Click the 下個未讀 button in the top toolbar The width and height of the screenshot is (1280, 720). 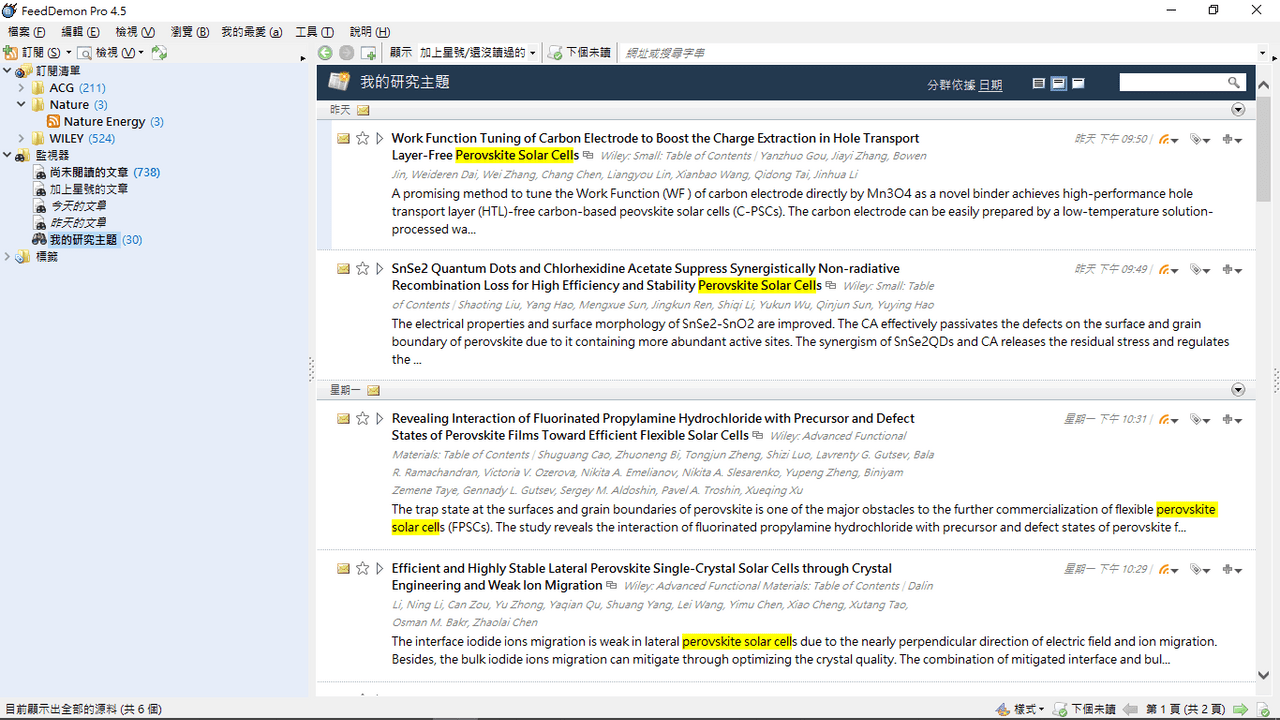[x=580, y=52]
